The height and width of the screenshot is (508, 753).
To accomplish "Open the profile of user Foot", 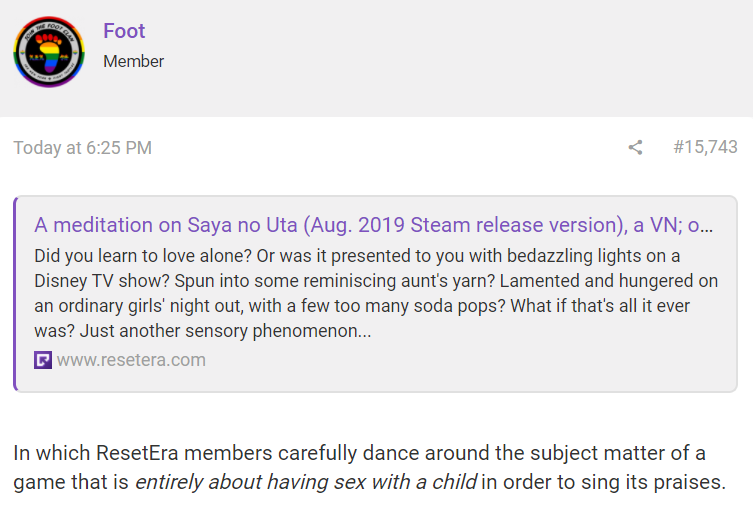I will tap(124, 31).
